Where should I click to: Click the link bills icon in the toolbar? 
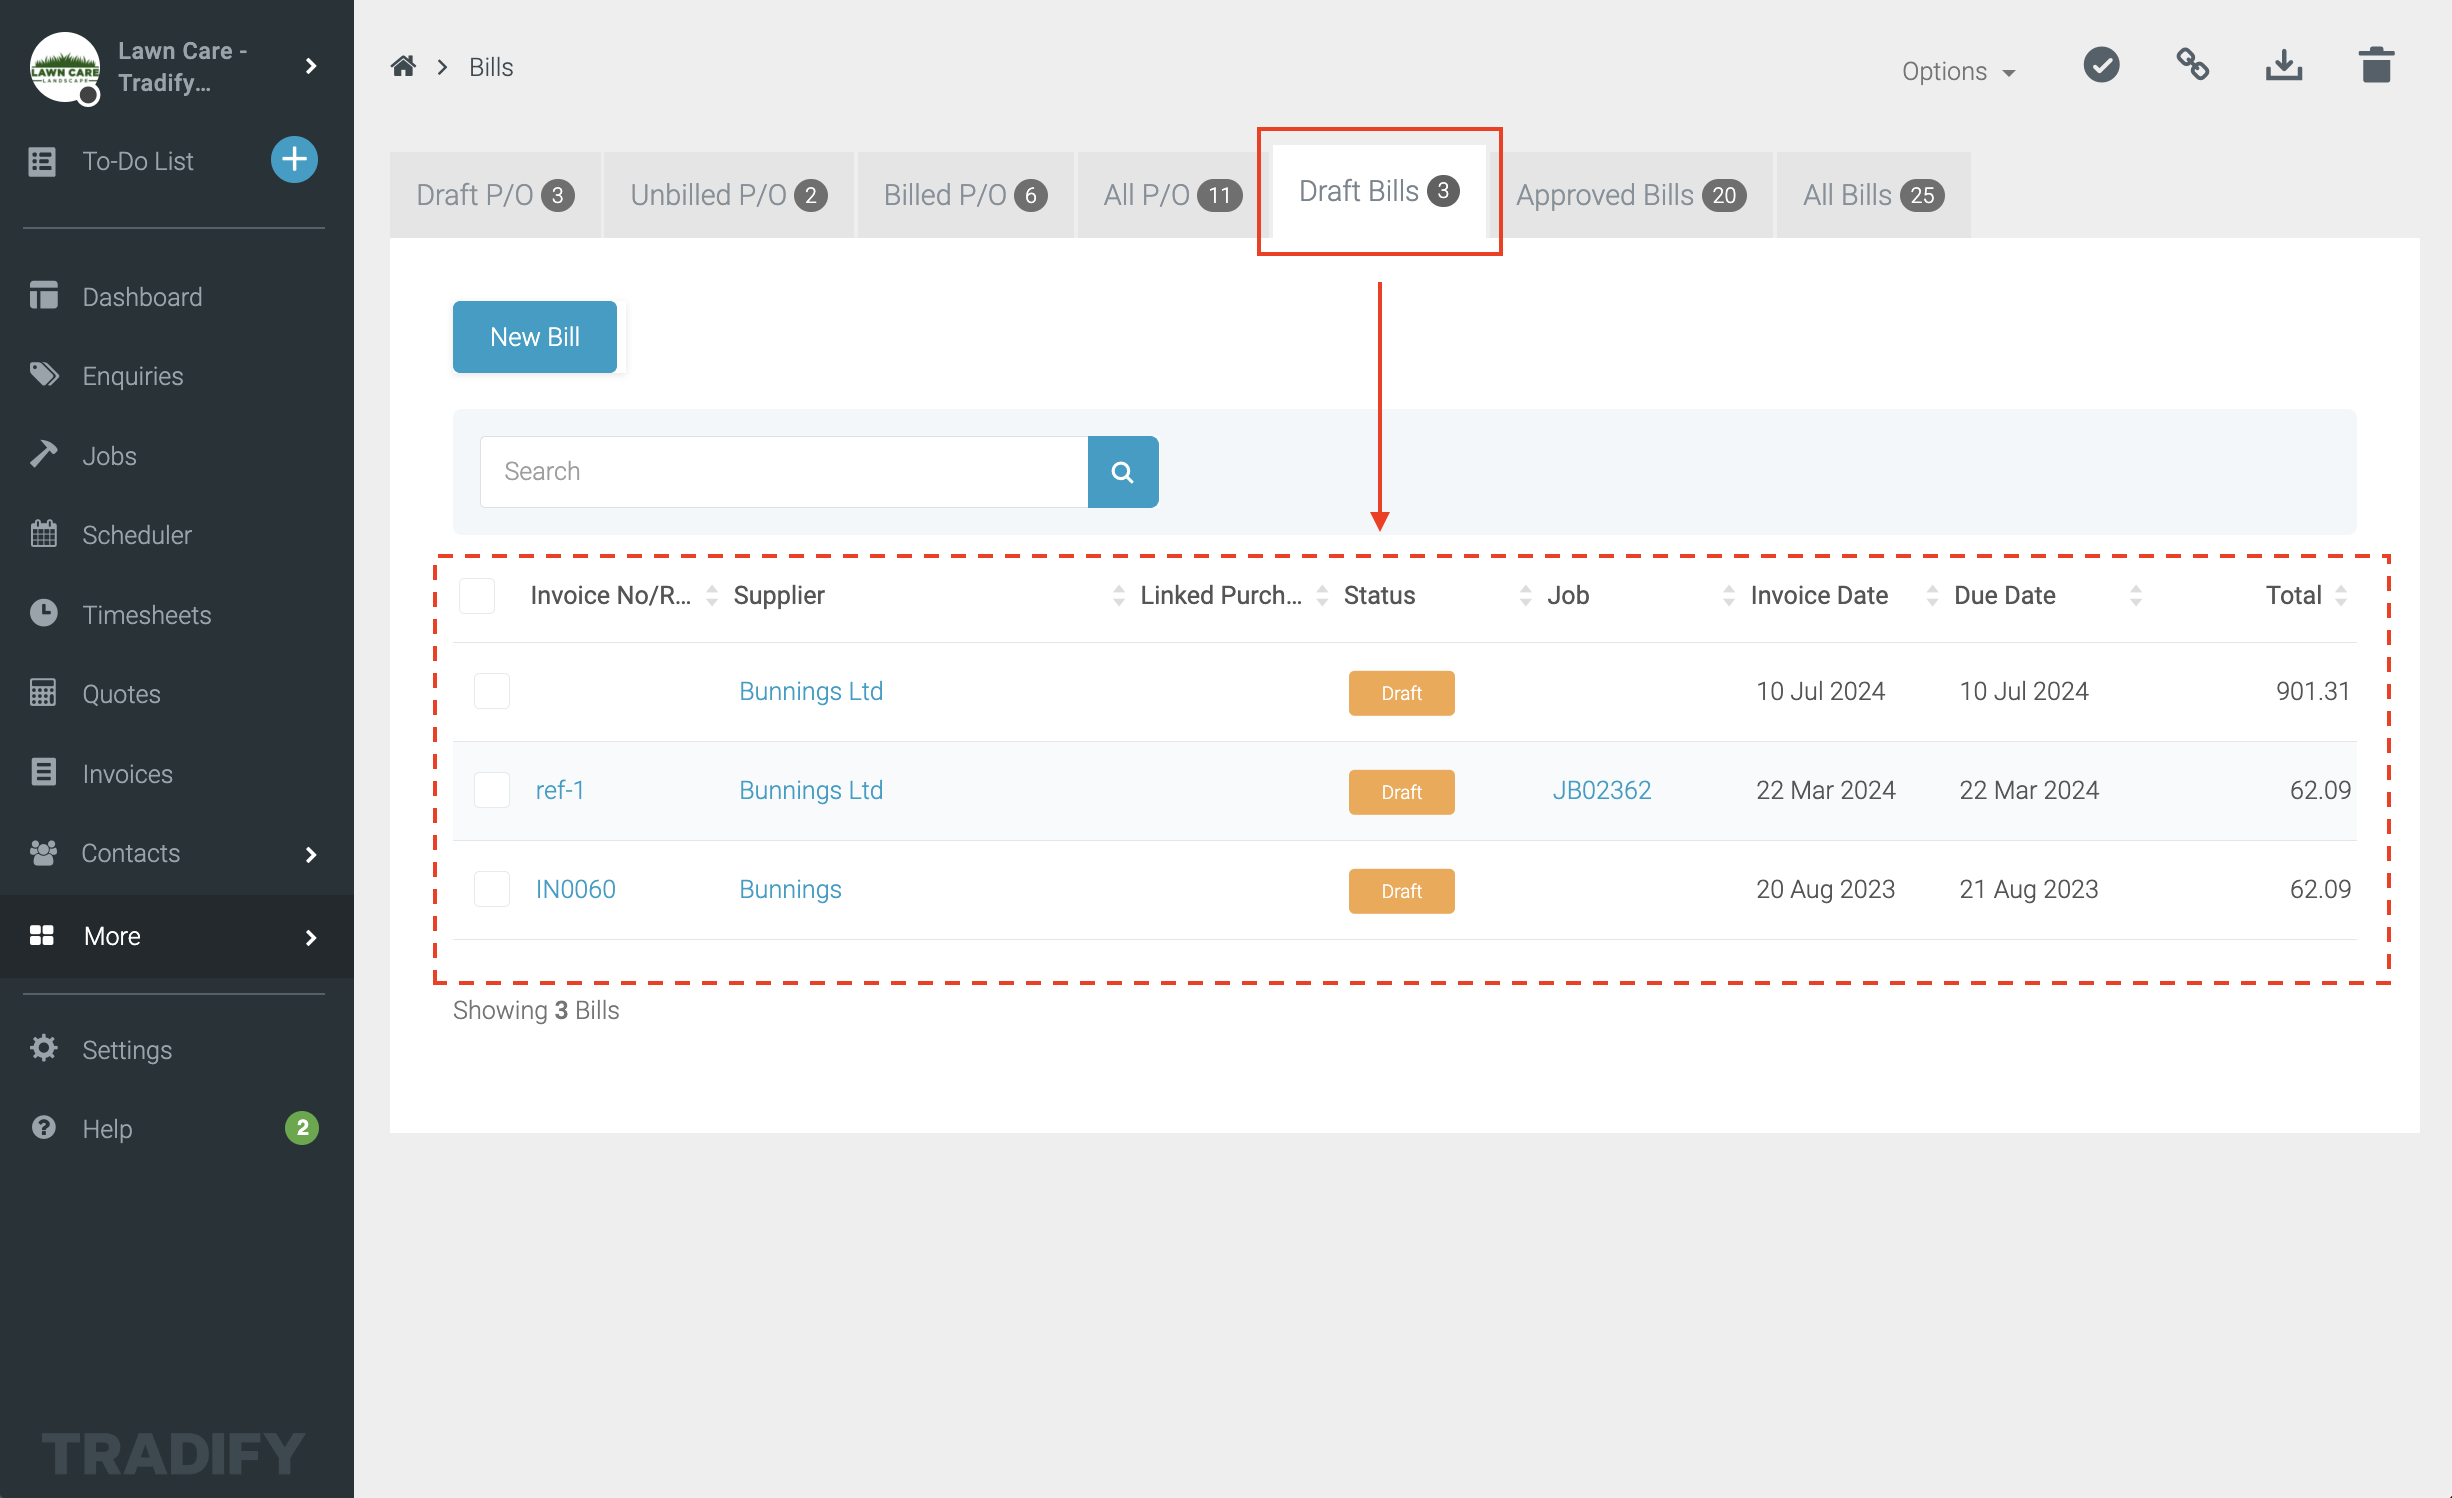point(2192,64)
